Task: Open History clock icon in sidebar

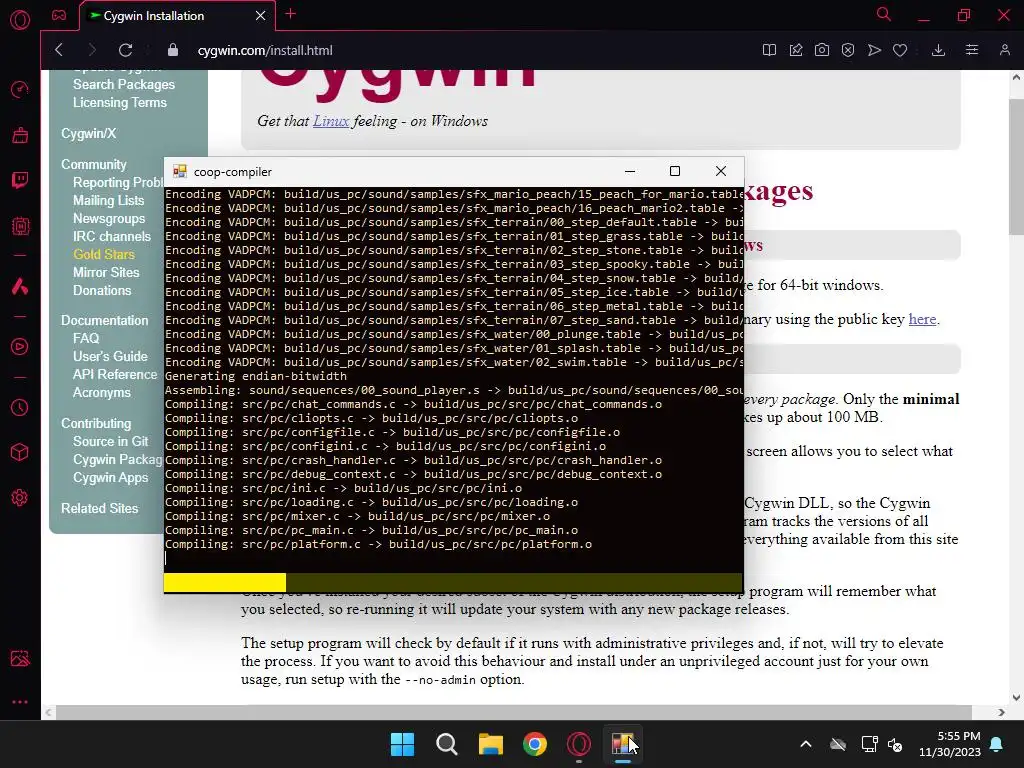Action: tap(20, 408)
